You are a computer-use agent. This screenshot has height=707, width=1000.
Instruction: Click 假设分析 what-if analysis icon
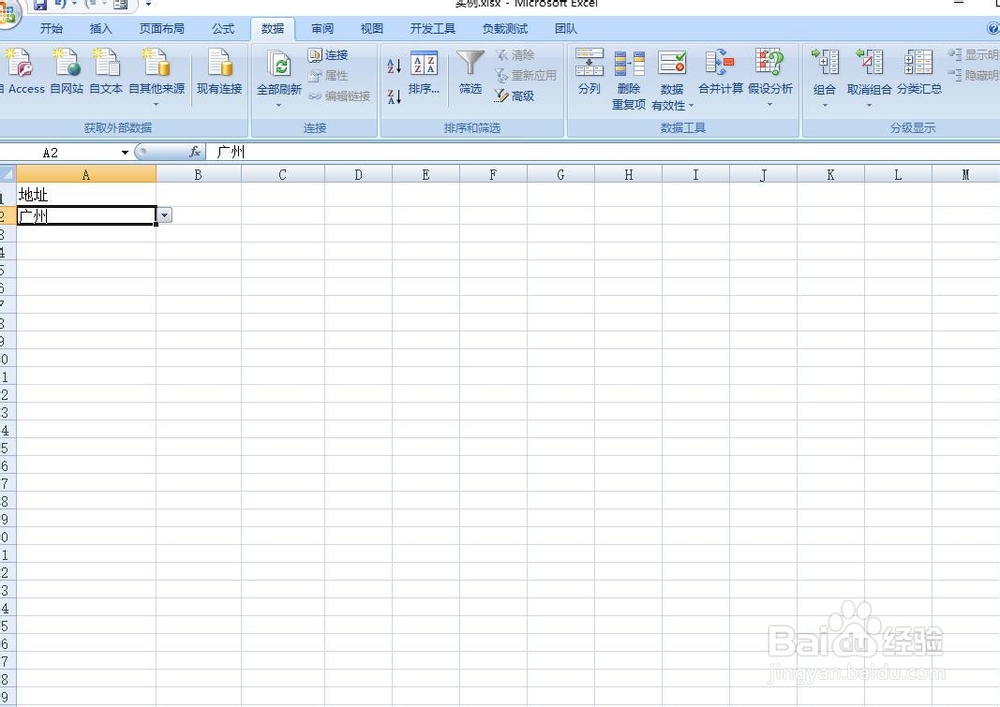click(x=769, y=62)
